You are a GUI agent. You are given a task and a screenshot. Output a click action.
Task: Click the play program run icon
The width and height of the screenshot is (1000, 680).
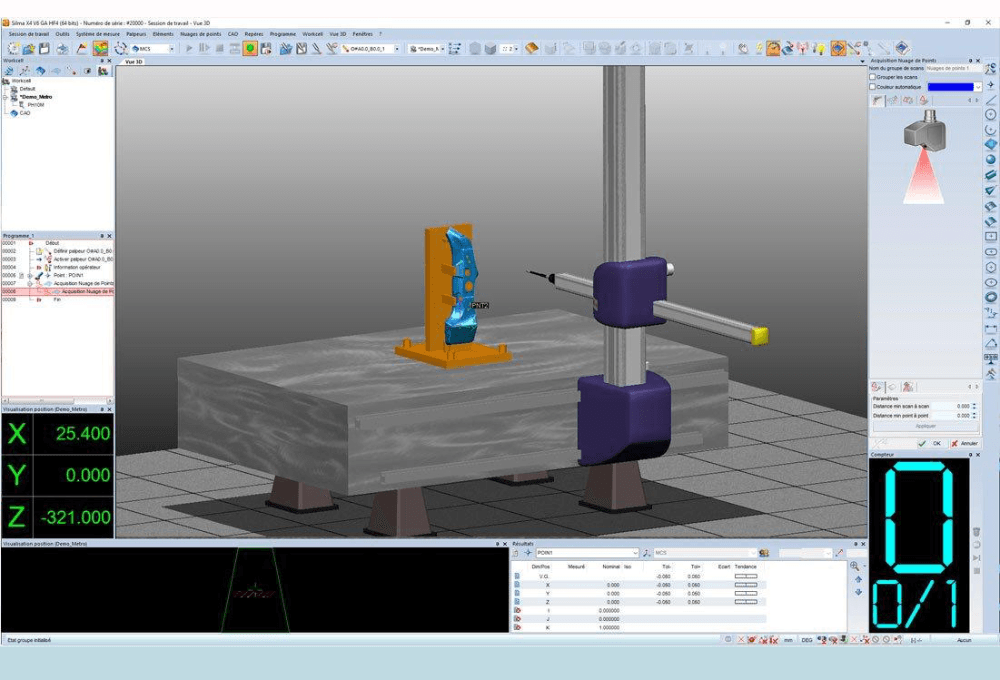coord(189,48)
